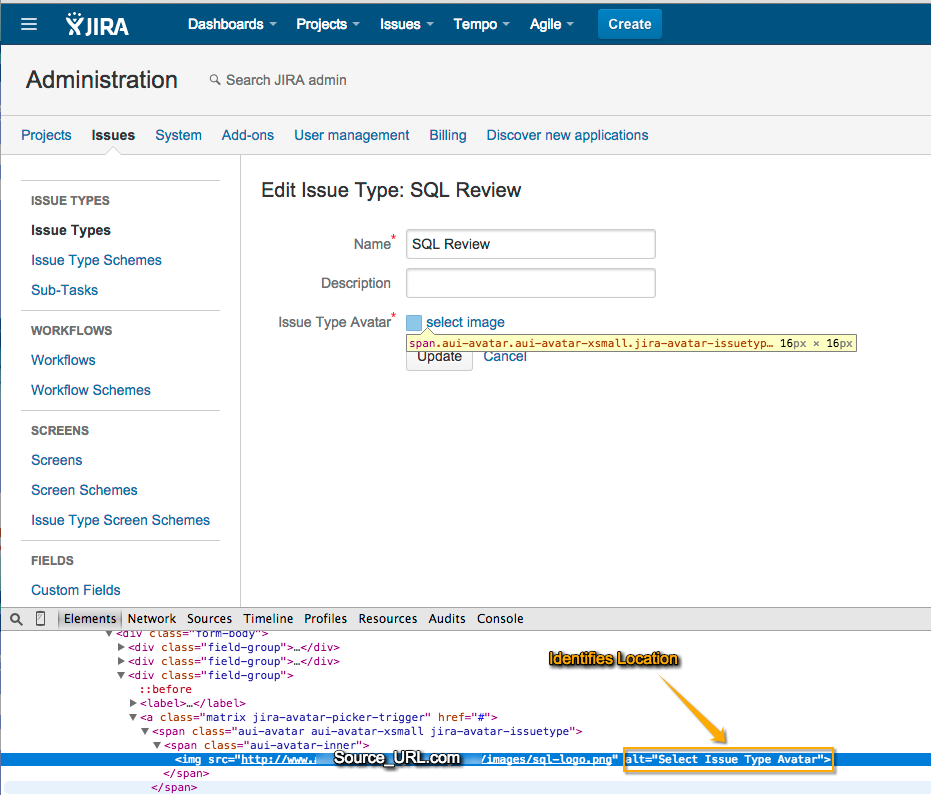This screenshot has width=933, height=805.
Task: Switch to the Projects admin tab
Action: pos(46,135)
